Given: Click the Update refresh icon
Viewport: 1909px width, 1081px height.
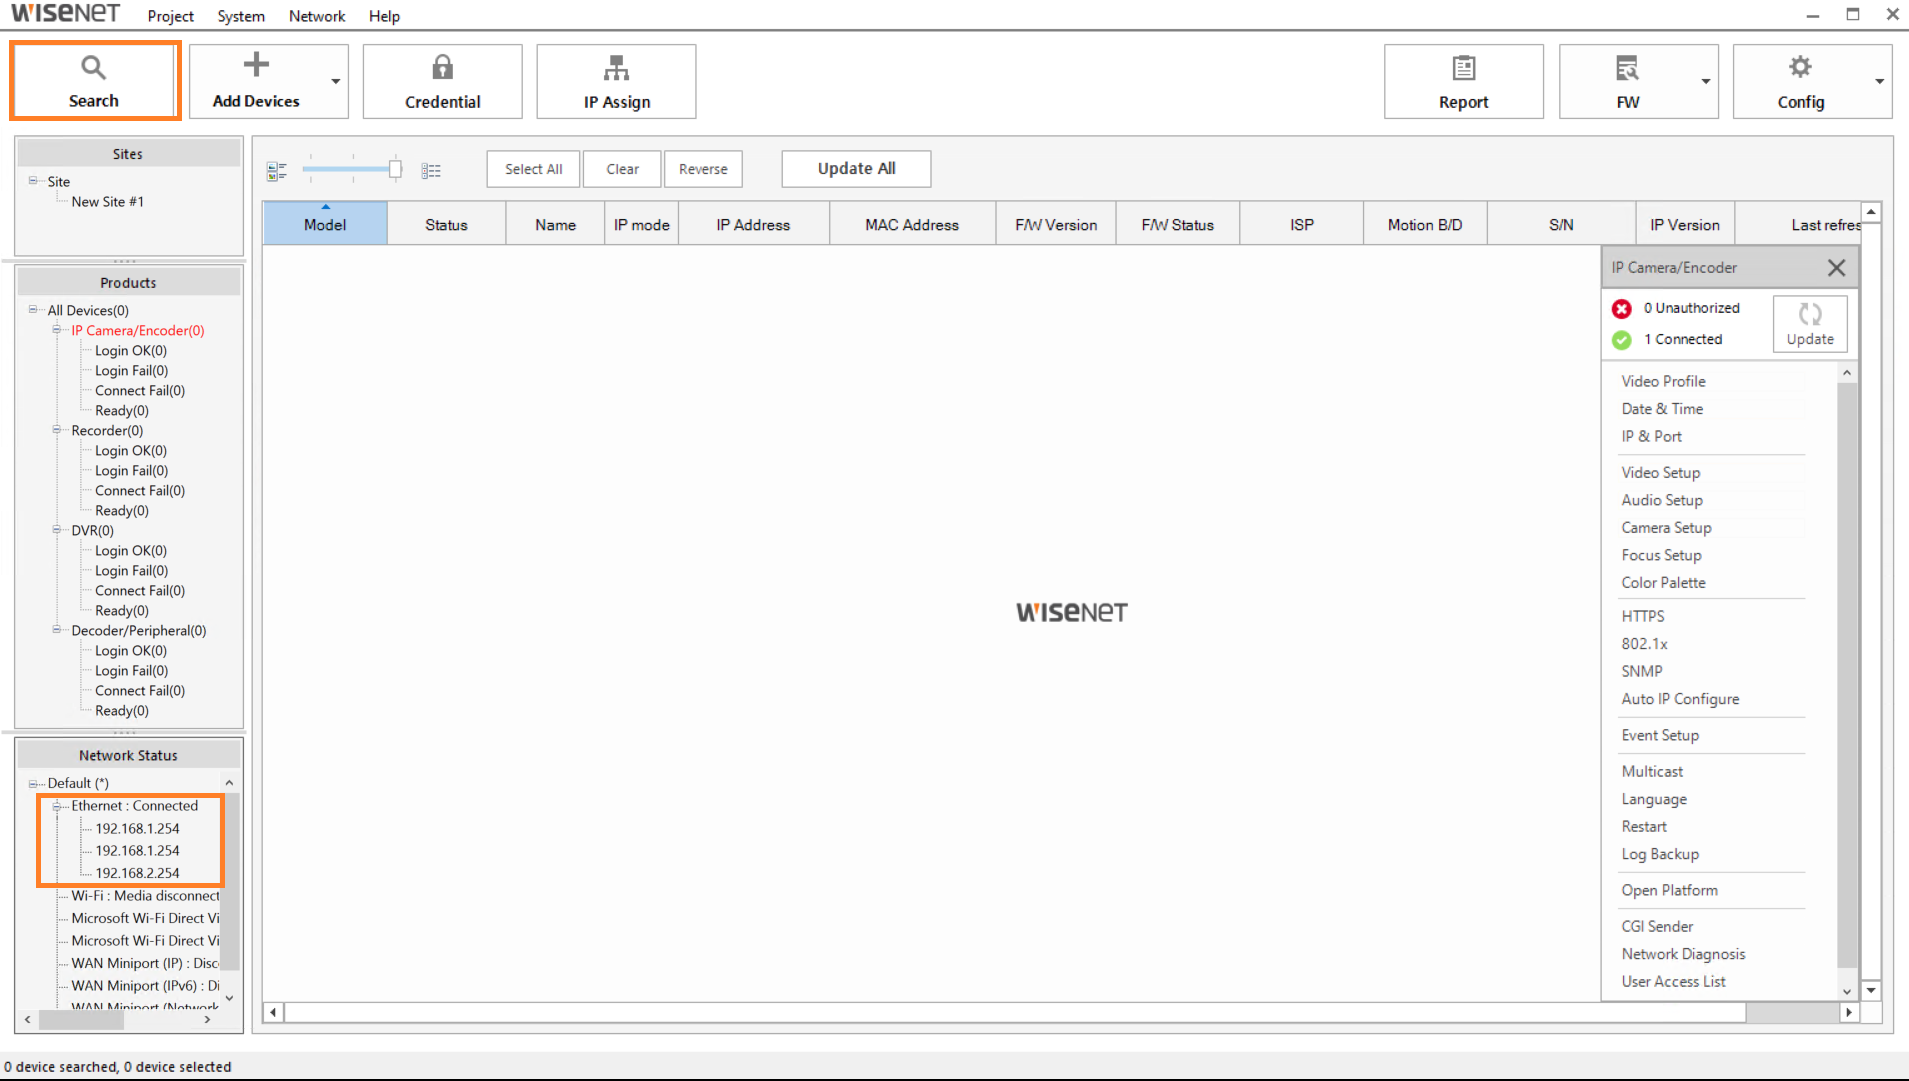Looking at the screenshot, I should [x=1810, y=323].
